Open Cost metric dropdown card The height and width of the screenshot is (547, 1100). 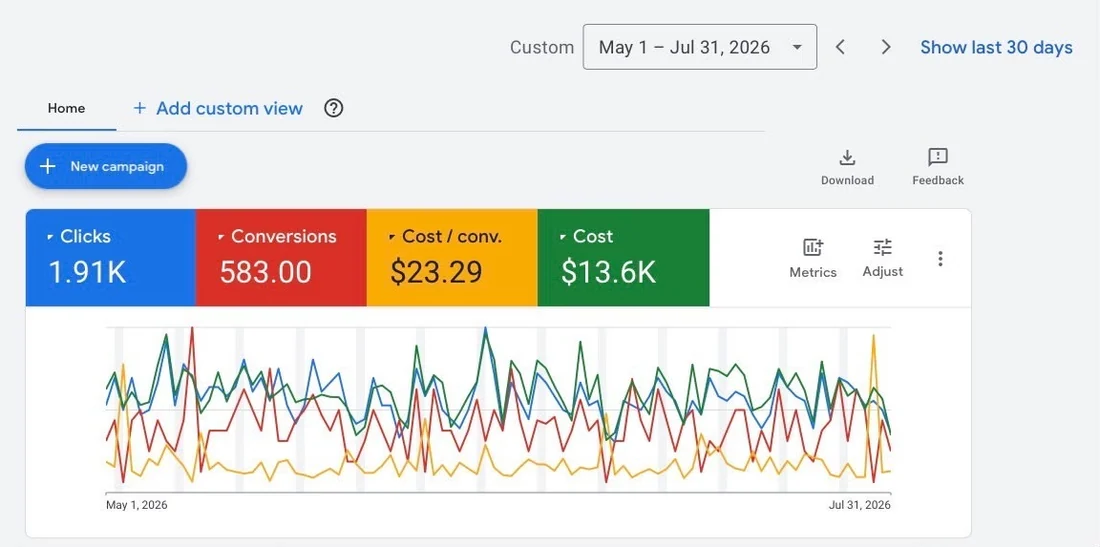point(624,257)
